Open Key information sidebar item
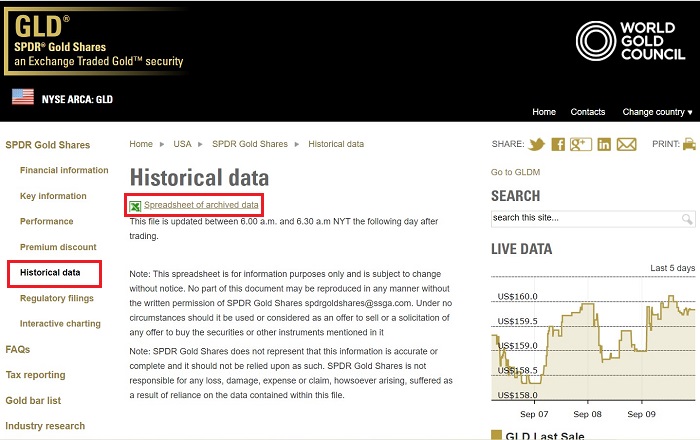700x440 pixels. [x=53, y=196]
